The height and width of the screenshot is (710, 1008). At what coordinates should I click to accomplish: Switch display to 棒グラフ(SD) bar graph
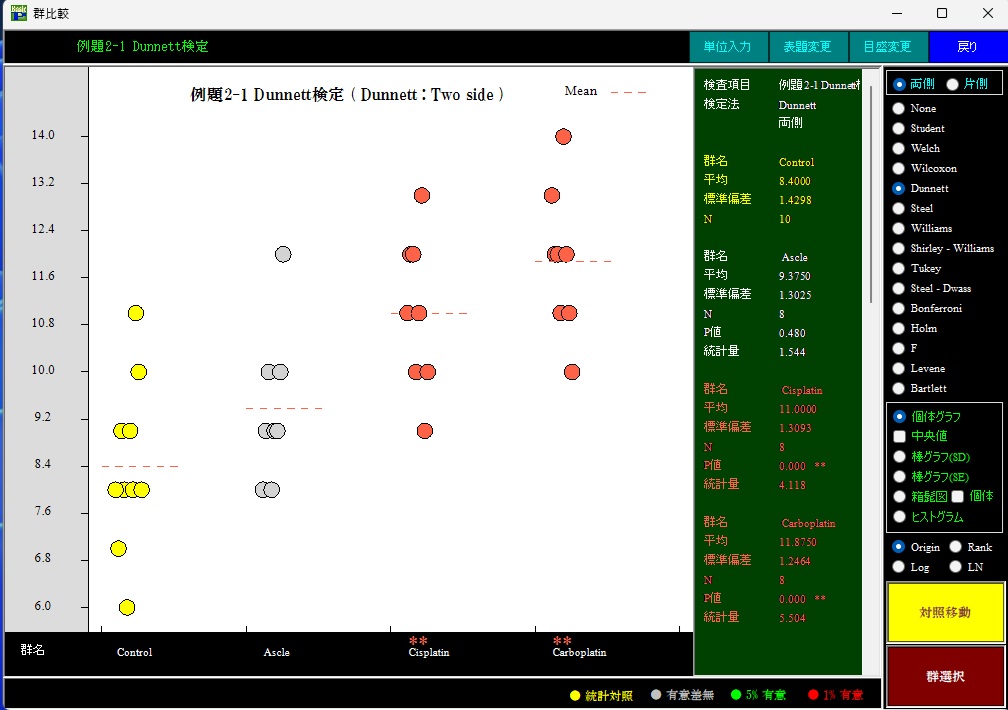click(897, 457)
